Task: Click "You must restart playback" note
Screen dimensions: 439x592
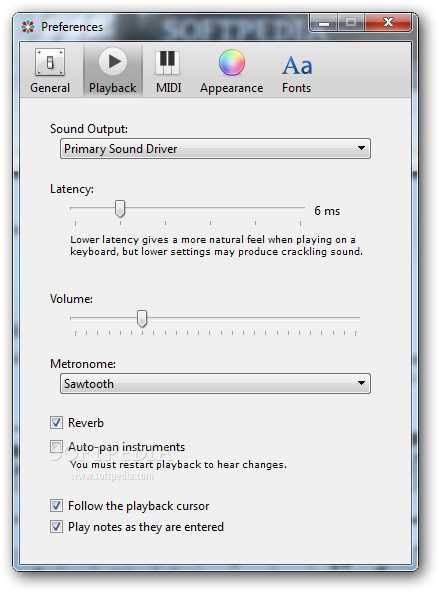Action: 178,464
